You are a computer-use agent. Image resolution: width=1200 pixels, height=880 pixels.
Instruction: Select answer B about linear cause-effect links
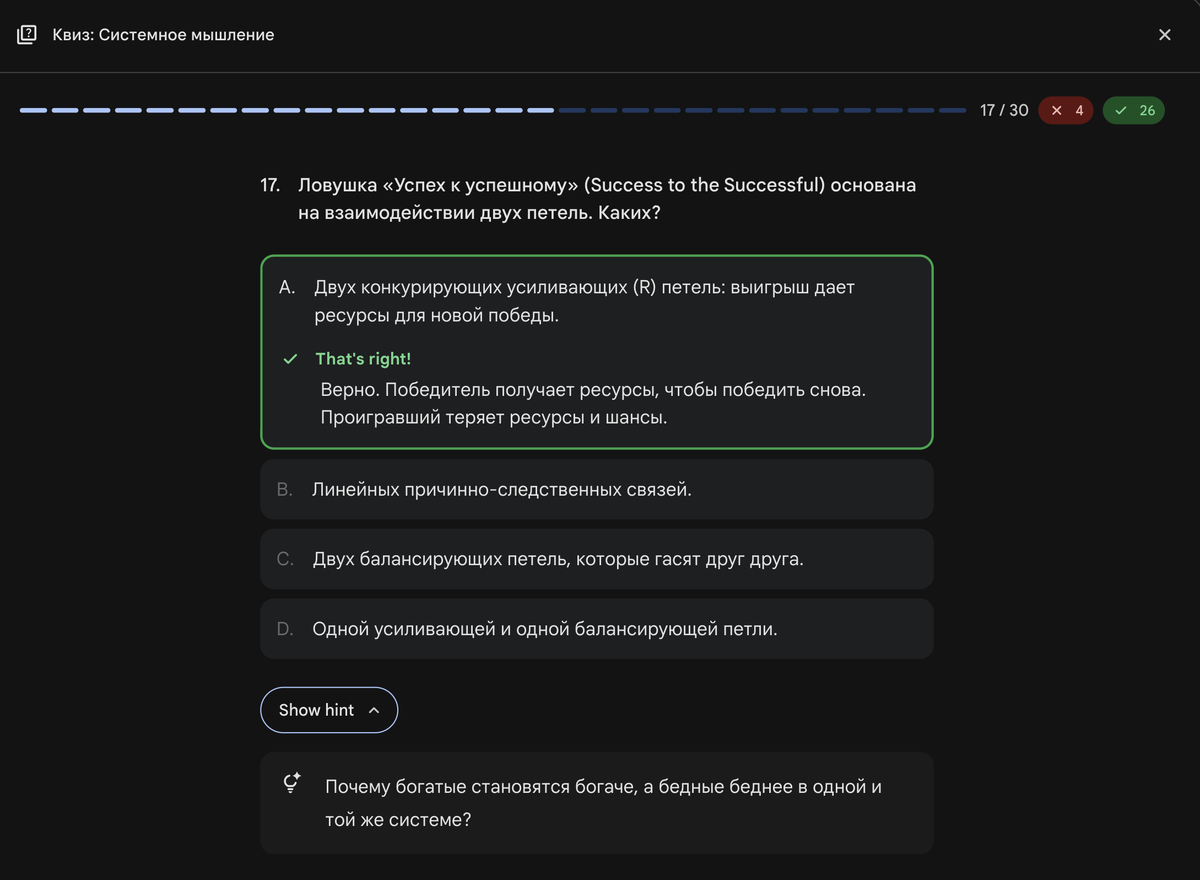[x=596, y=489]
